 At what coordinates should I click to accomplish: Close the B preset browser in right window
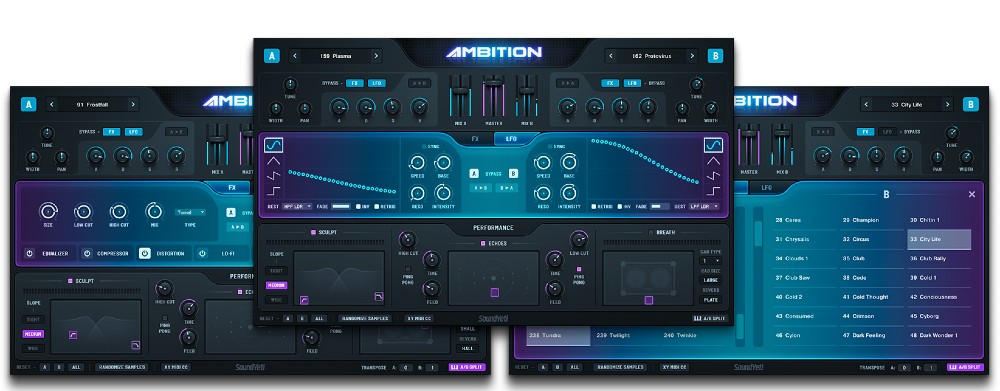tap(972, 195)
